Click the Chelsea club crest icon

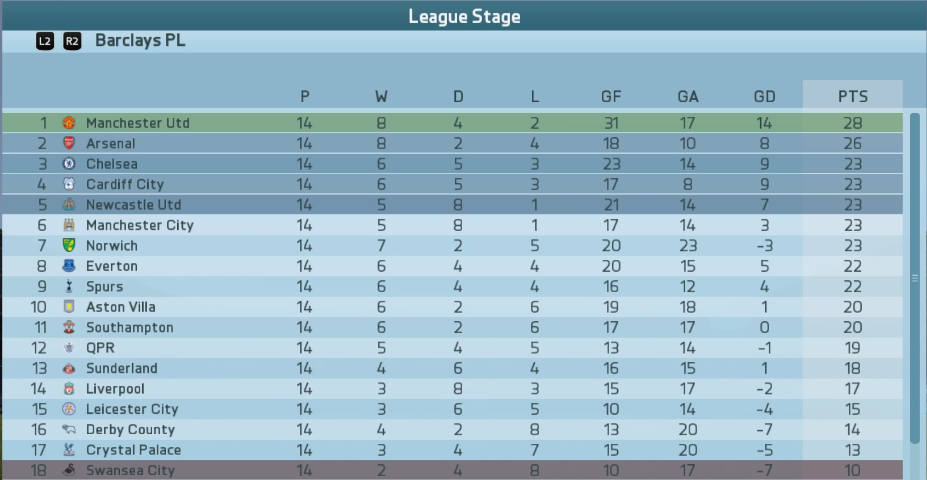(69, 164)
